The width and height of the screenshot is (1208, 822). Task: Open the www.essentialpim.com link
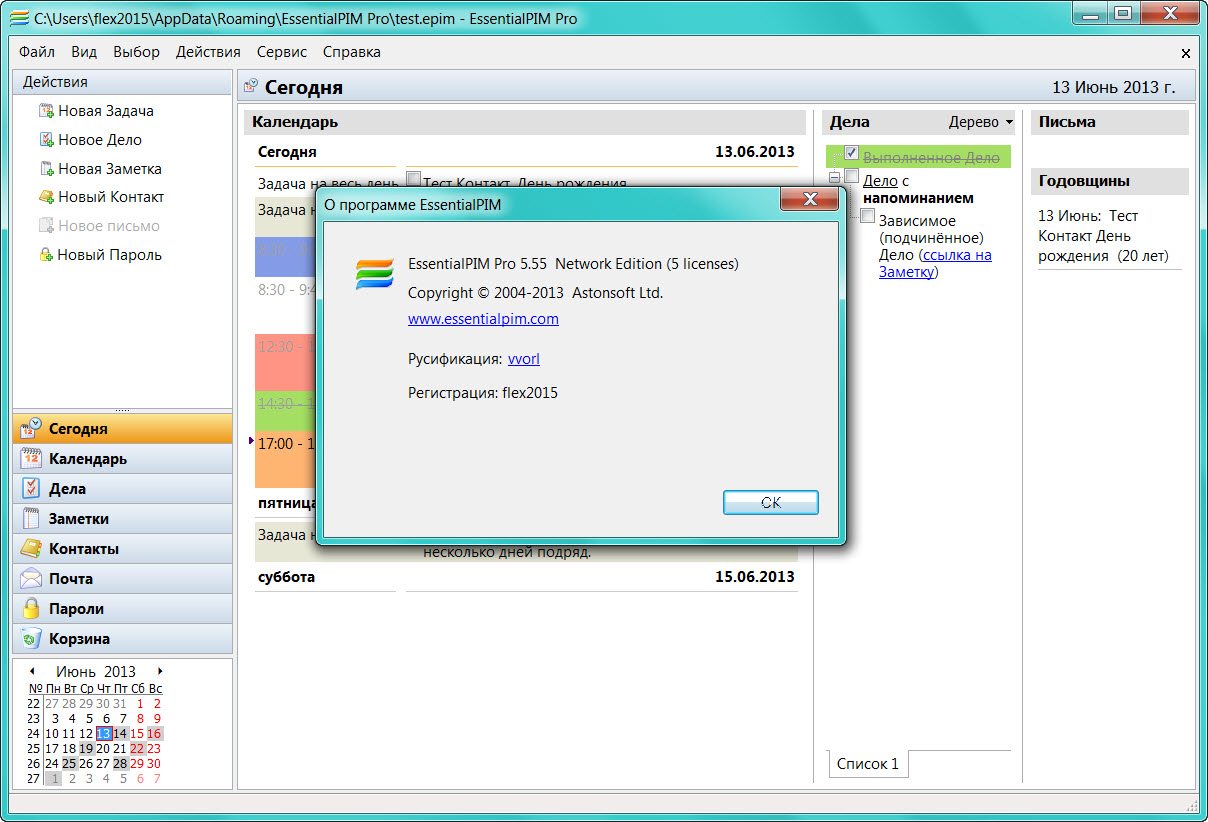pos(483,319)
